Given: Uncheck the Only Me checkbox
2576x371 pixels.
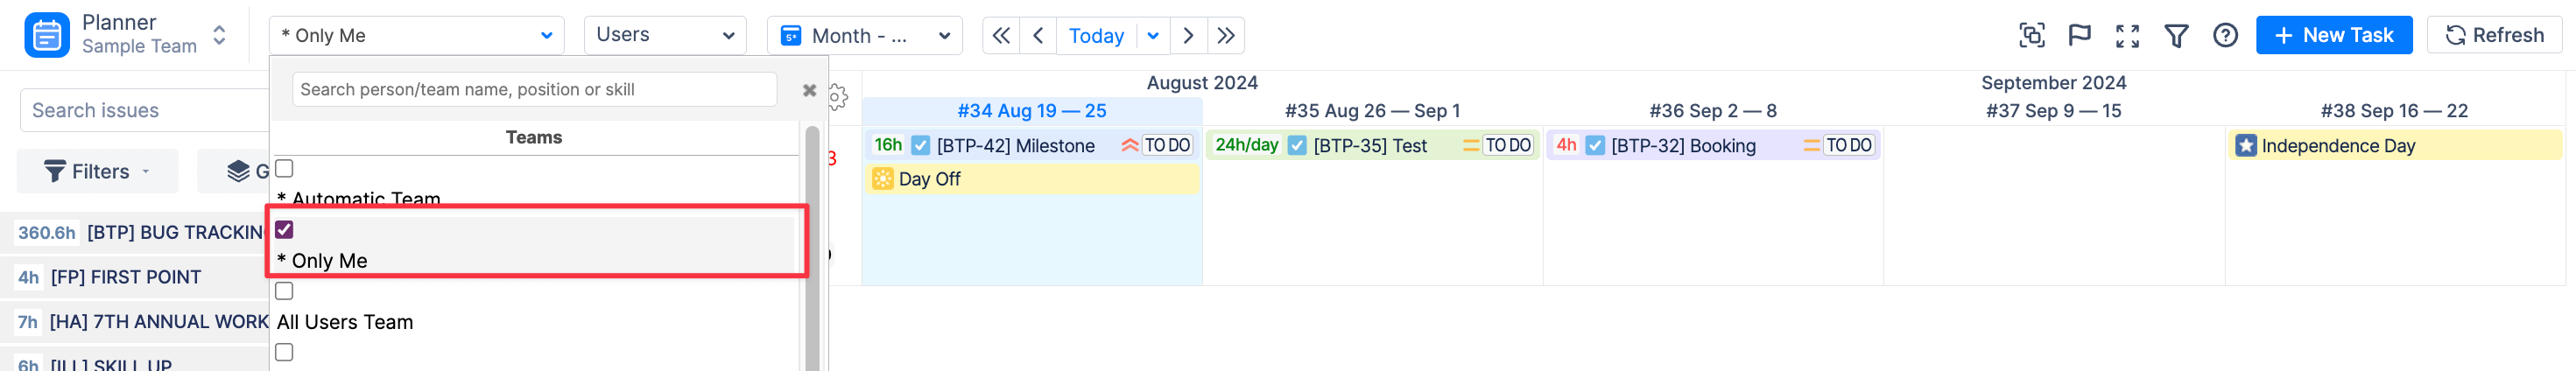Looking at the screenshot, I should pyautogui.click(x=285, y=230).
